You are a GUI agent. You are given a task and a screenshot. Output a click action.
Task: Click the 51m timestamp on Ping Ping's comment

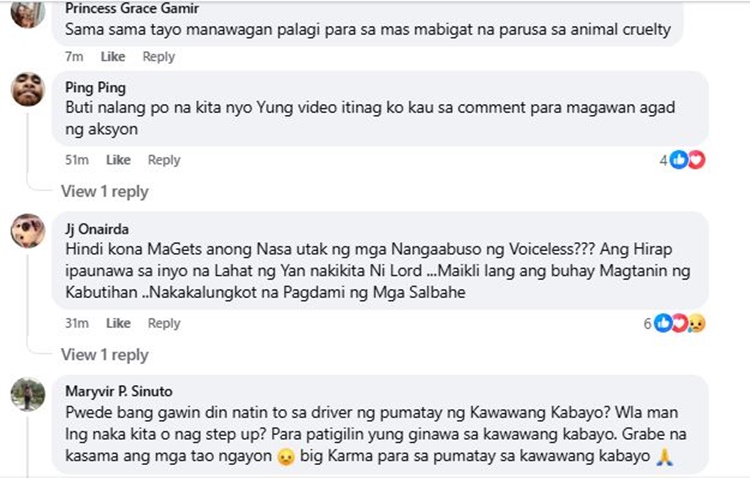[x=77, y=160]
